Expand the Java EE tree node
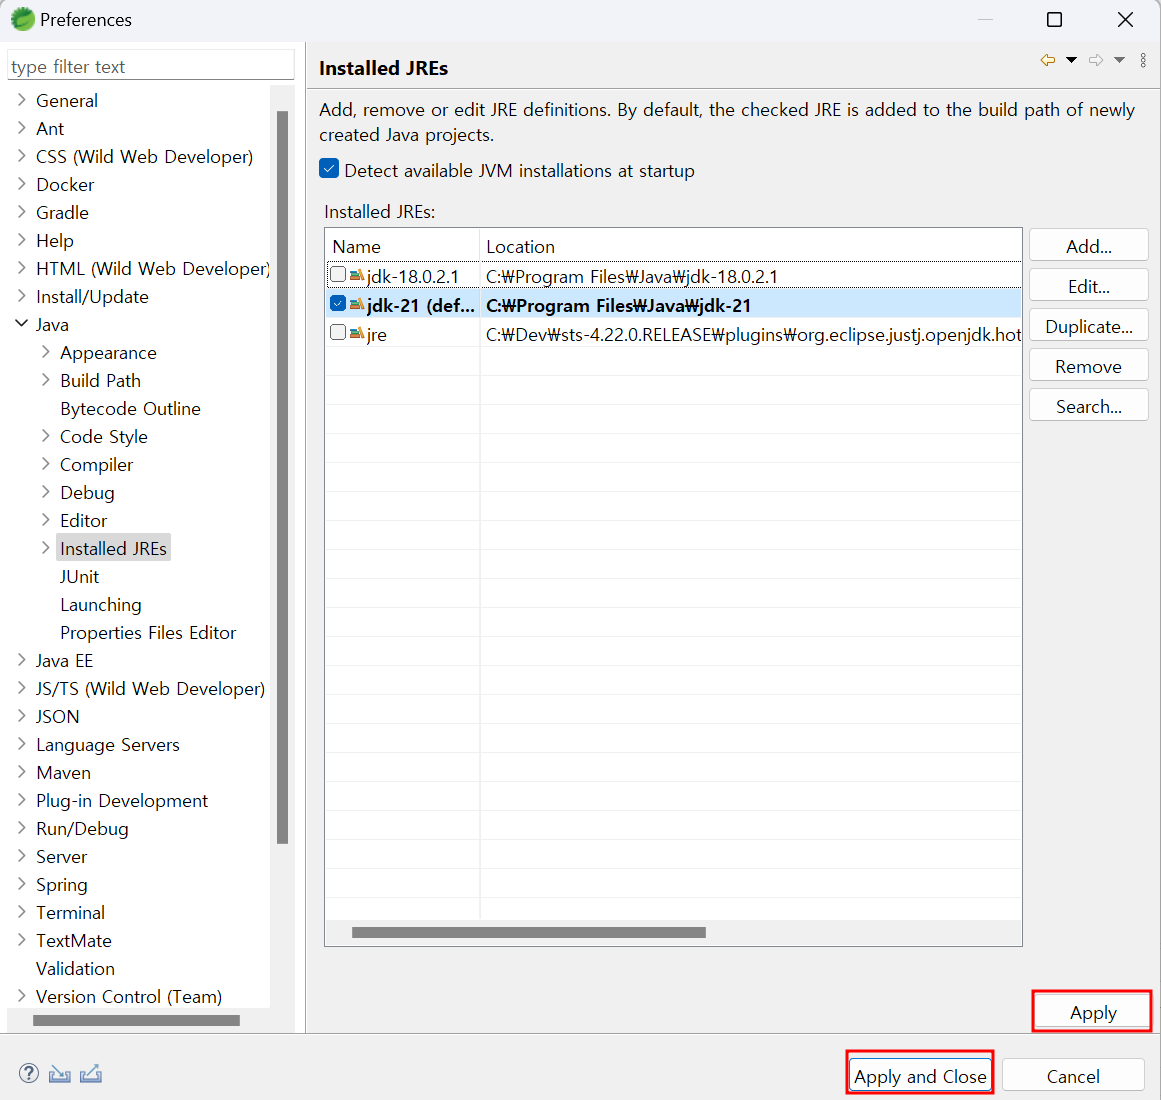Screen dimensions: 1161x1100 coord(21,660)
